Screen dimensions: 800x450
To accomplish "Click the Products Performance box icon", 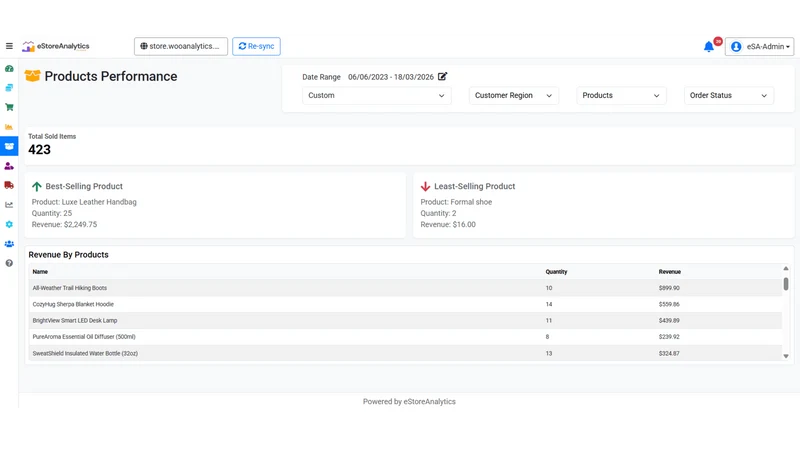I will [32, 76].
